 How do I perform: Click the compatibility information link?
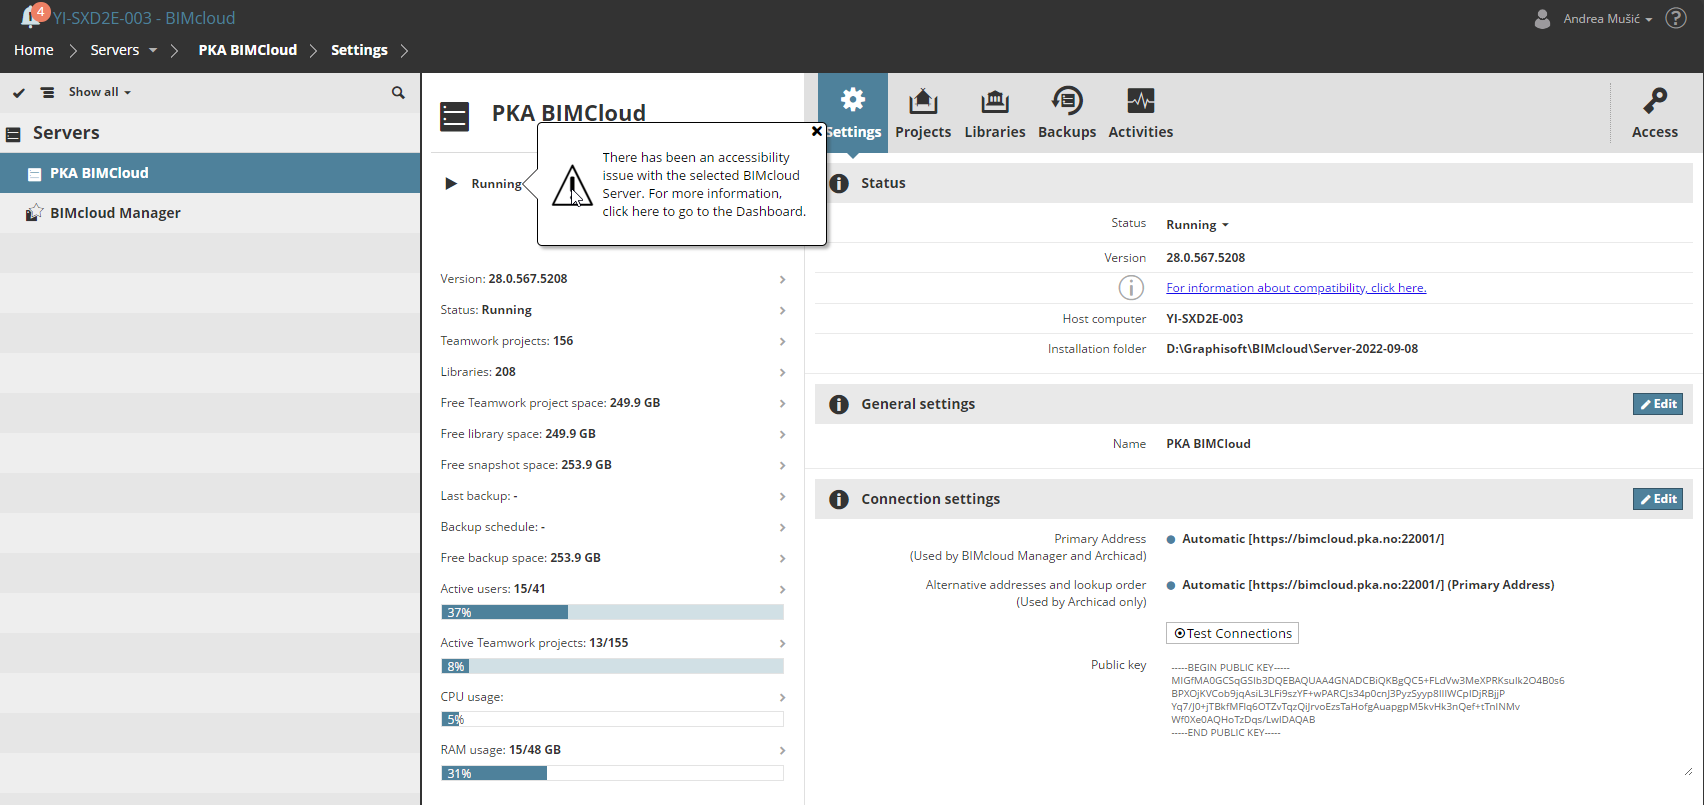point(1295,288)
